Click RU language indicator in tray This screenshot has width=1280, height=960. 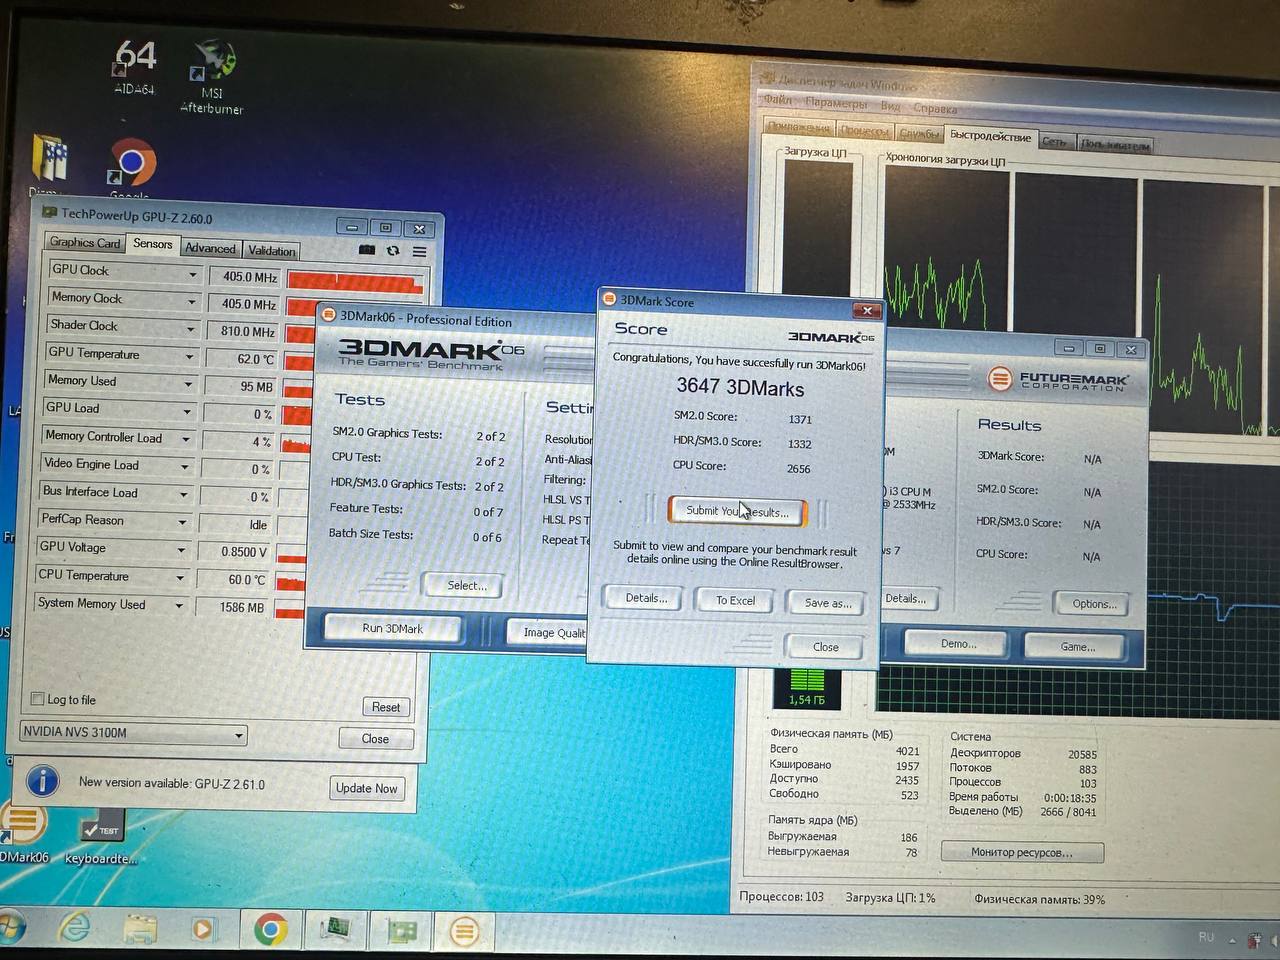point(1206,937)
